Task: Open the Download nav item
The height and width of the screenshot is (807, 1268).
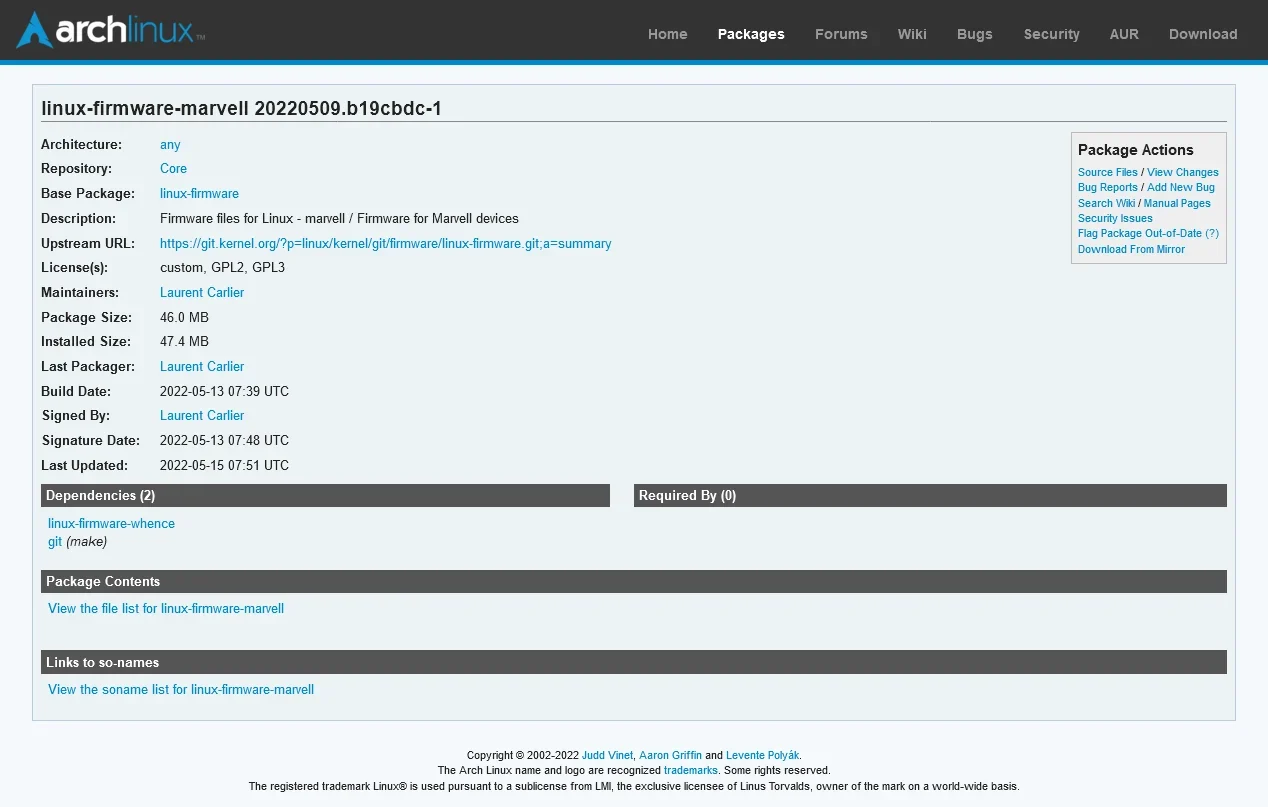Action: 1203,34
